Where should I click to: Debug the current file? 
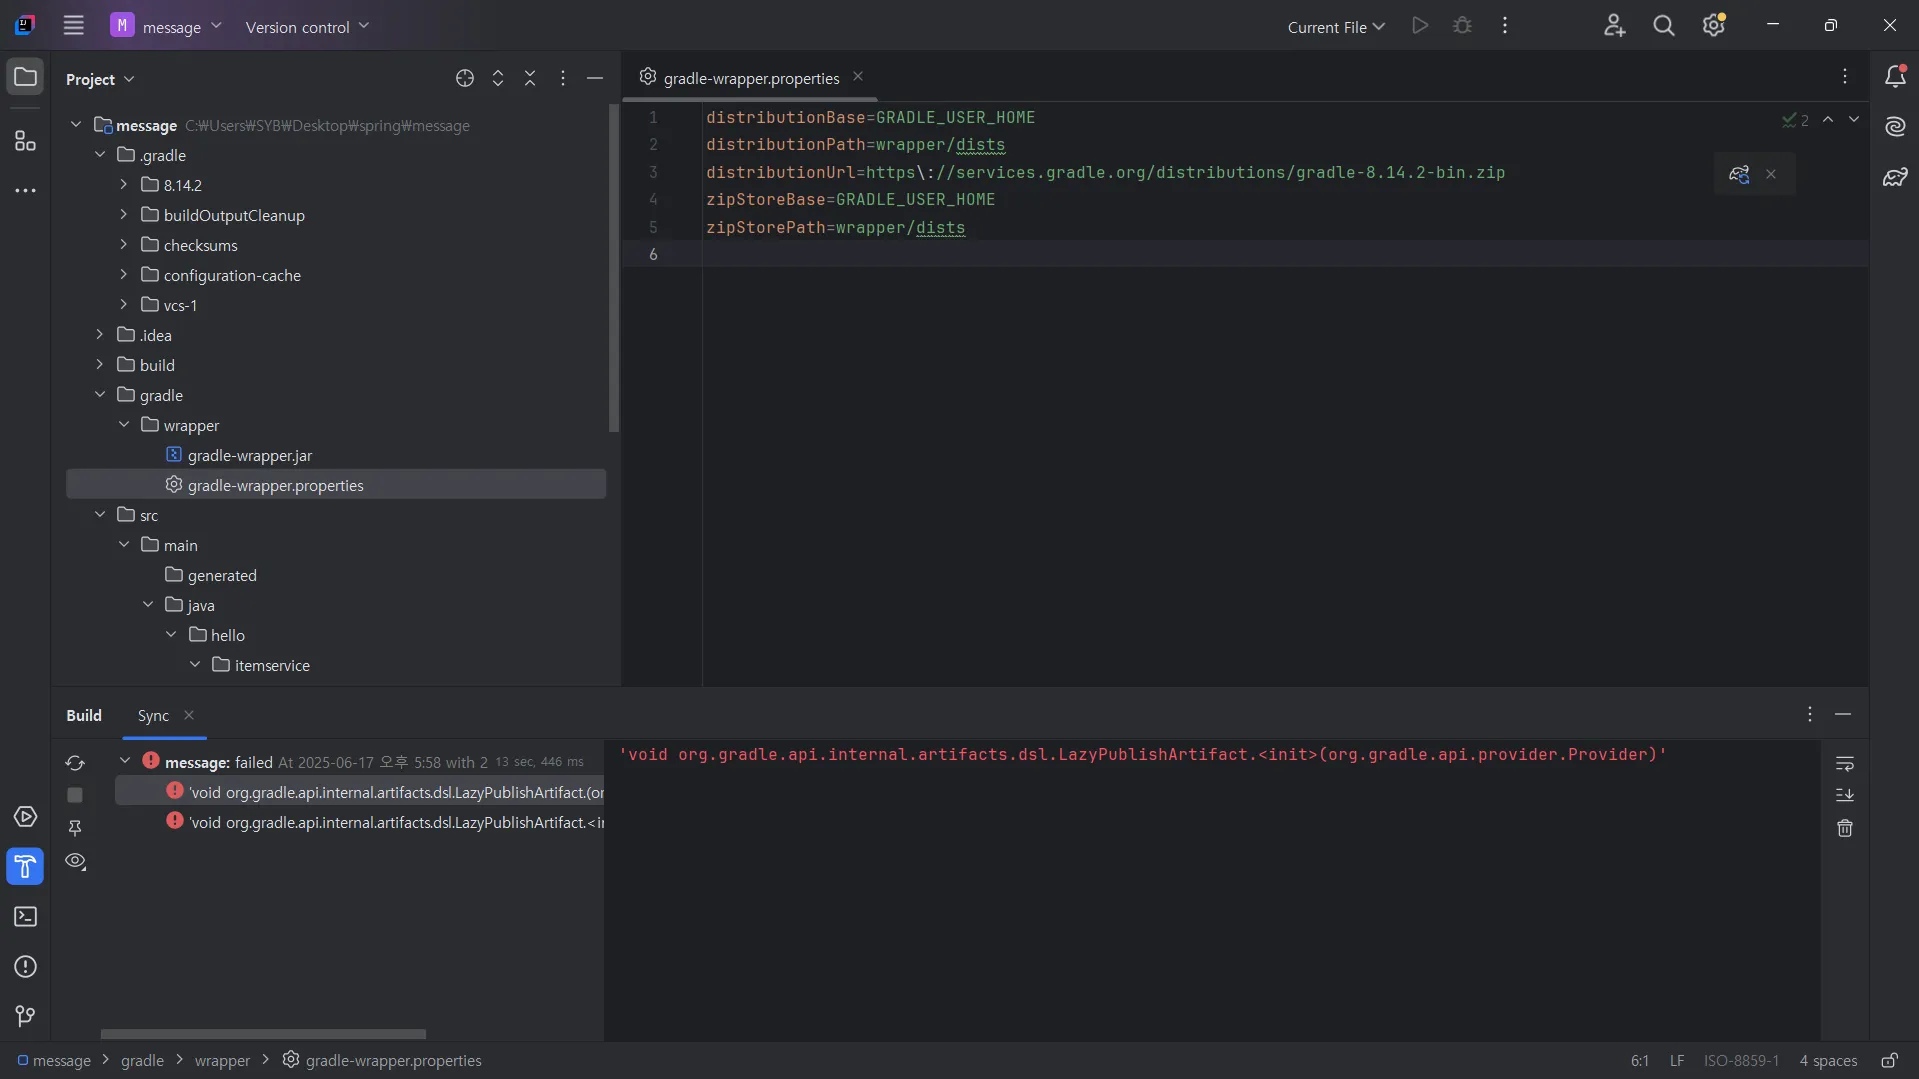tap(1463, 26)
